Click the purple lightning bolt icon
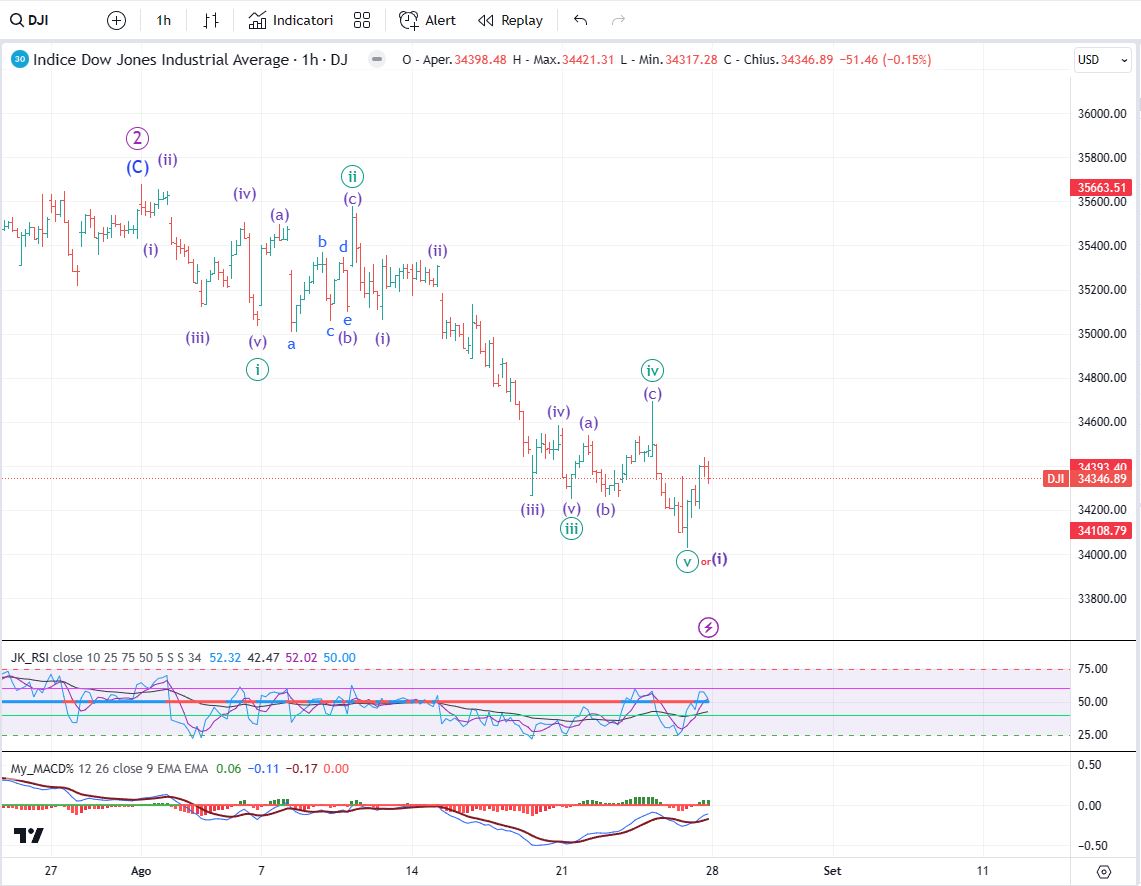Screen dimensions: 1141x886 pos(708,627)
